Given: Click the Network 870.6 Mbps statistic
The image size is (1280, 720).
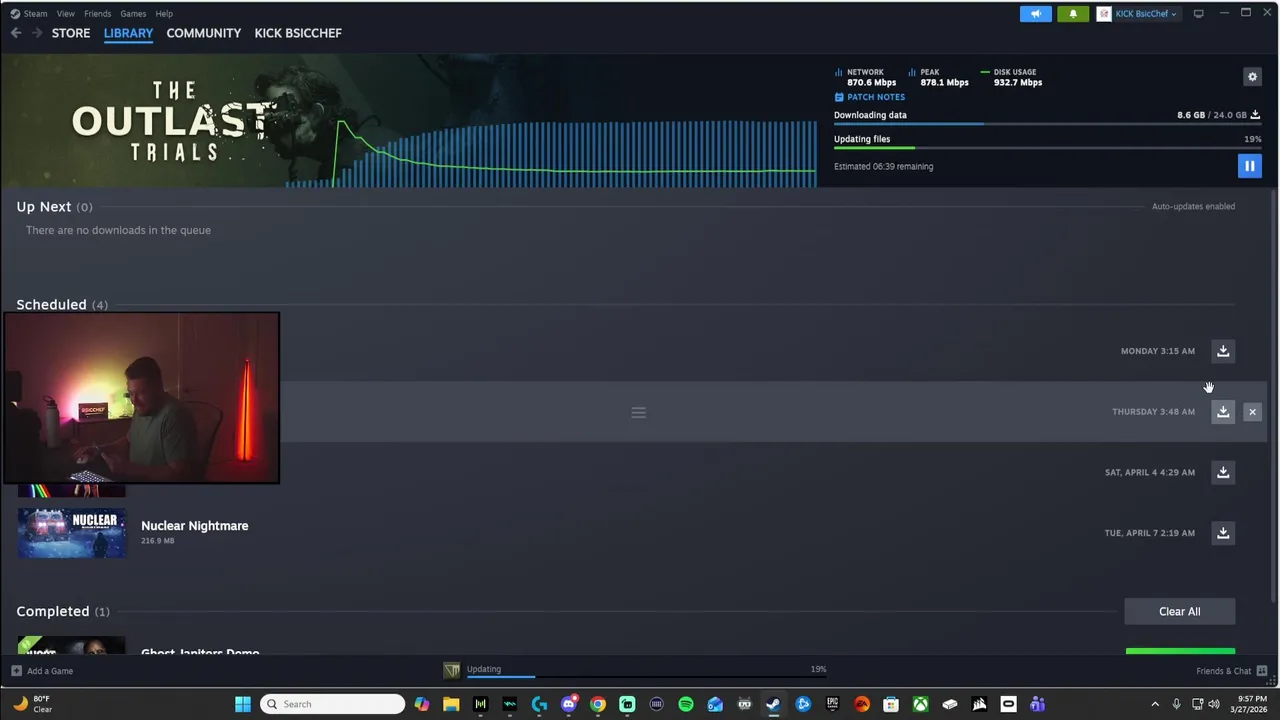Looking at the screenshot, I should point(866,77).
